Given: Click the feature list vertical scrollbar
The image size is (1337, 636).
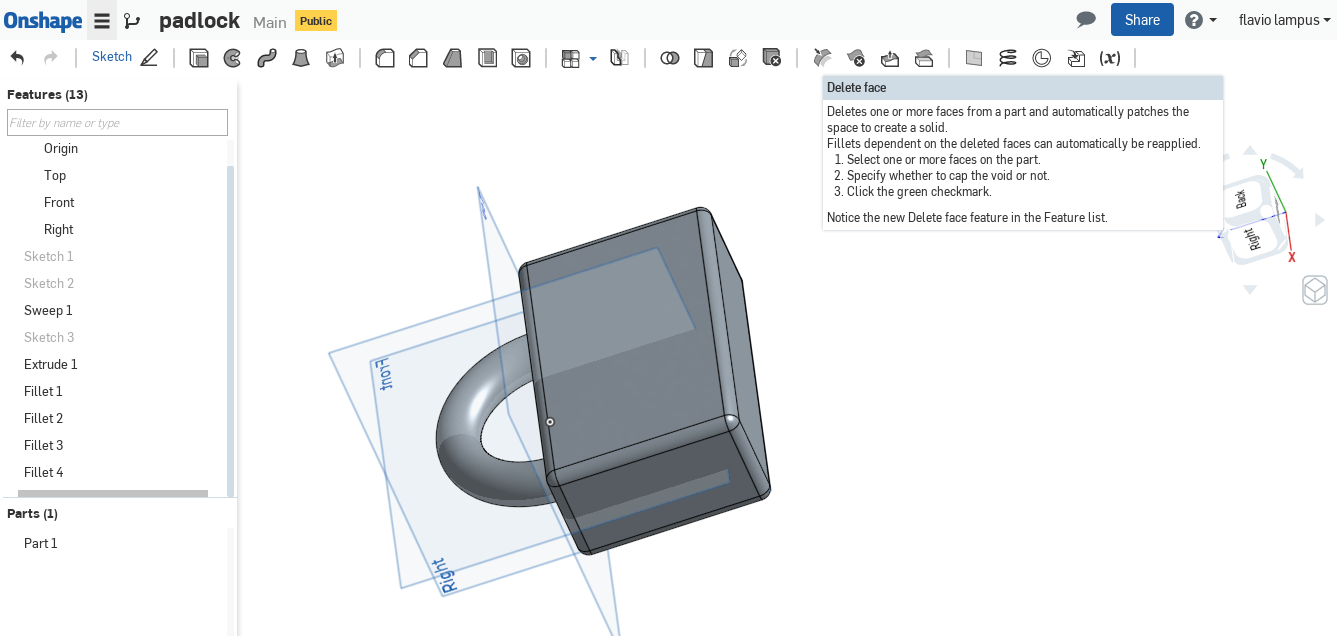Looking at the screenshot, I should coord(231,330).
